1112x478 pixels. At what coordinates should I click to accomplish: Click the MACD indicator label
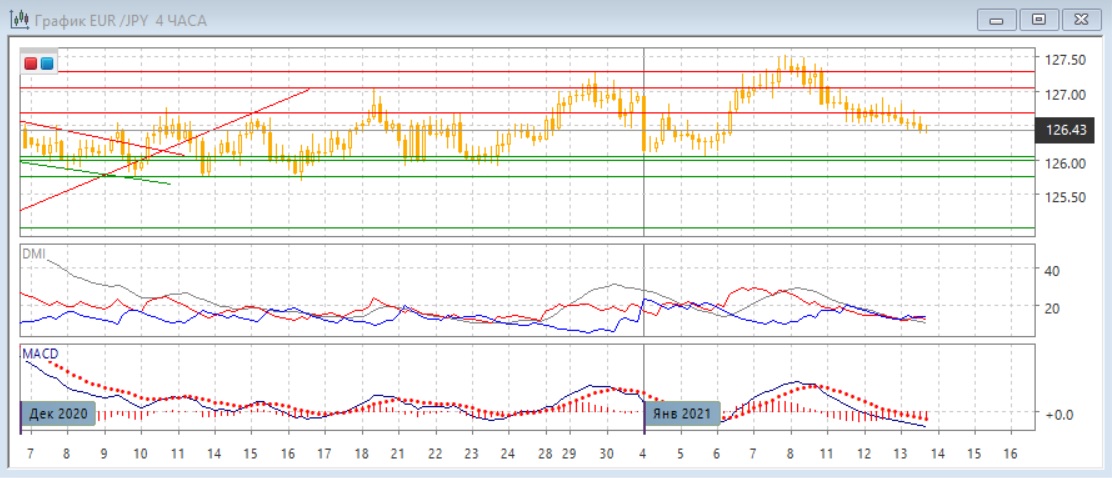click(x=39, y=353)
